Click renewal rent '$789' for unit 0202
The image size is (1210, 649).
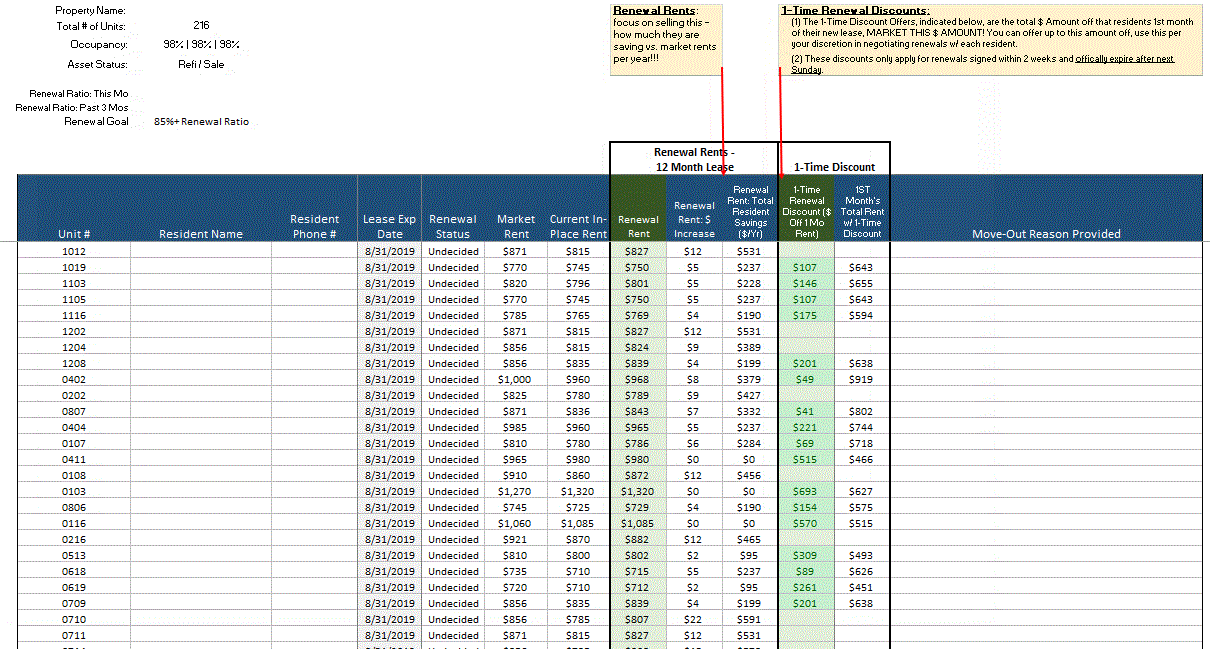click(638, 395)
